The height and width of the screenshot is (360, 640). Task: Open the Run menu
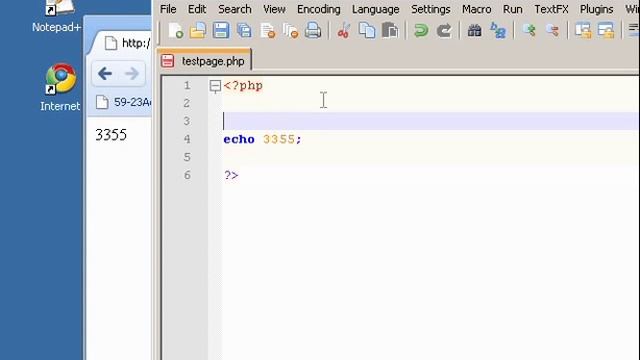coord(513,9)
